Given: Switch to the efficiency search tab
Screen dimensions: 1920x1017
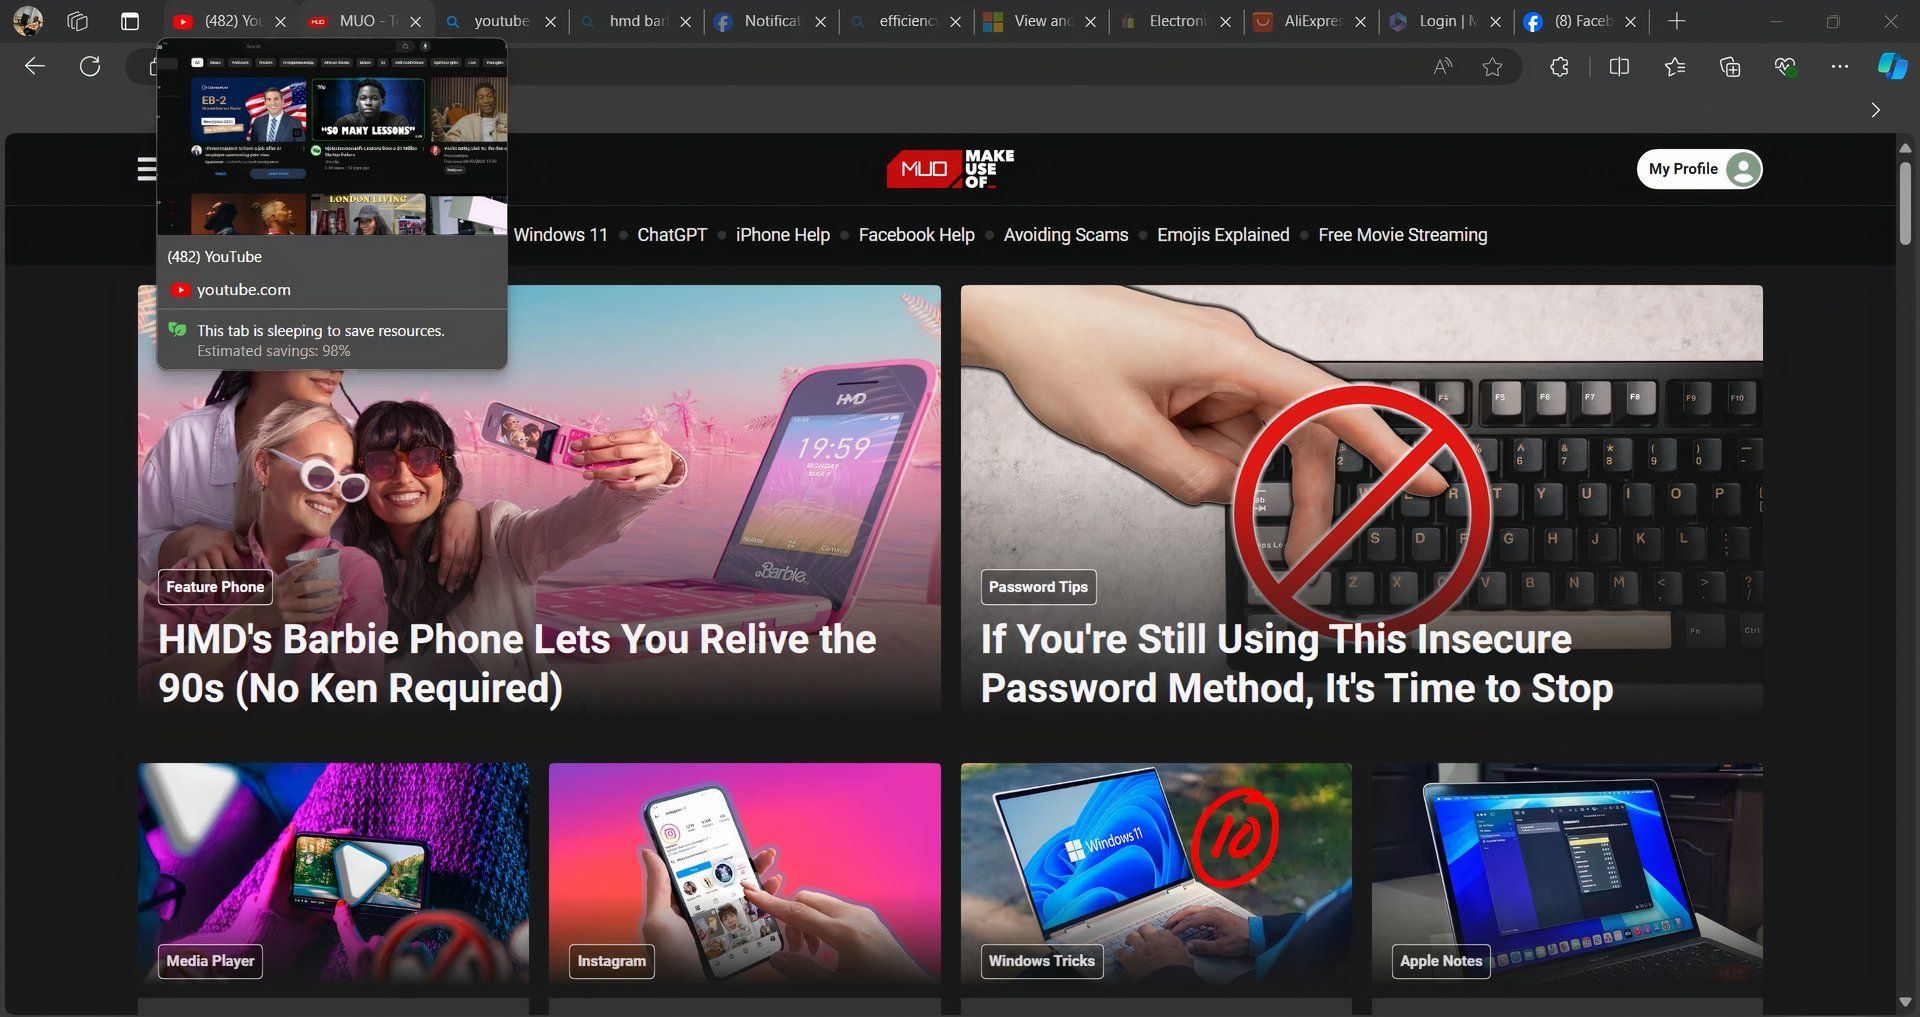Looking at the screenshot, I should point(905,21).
